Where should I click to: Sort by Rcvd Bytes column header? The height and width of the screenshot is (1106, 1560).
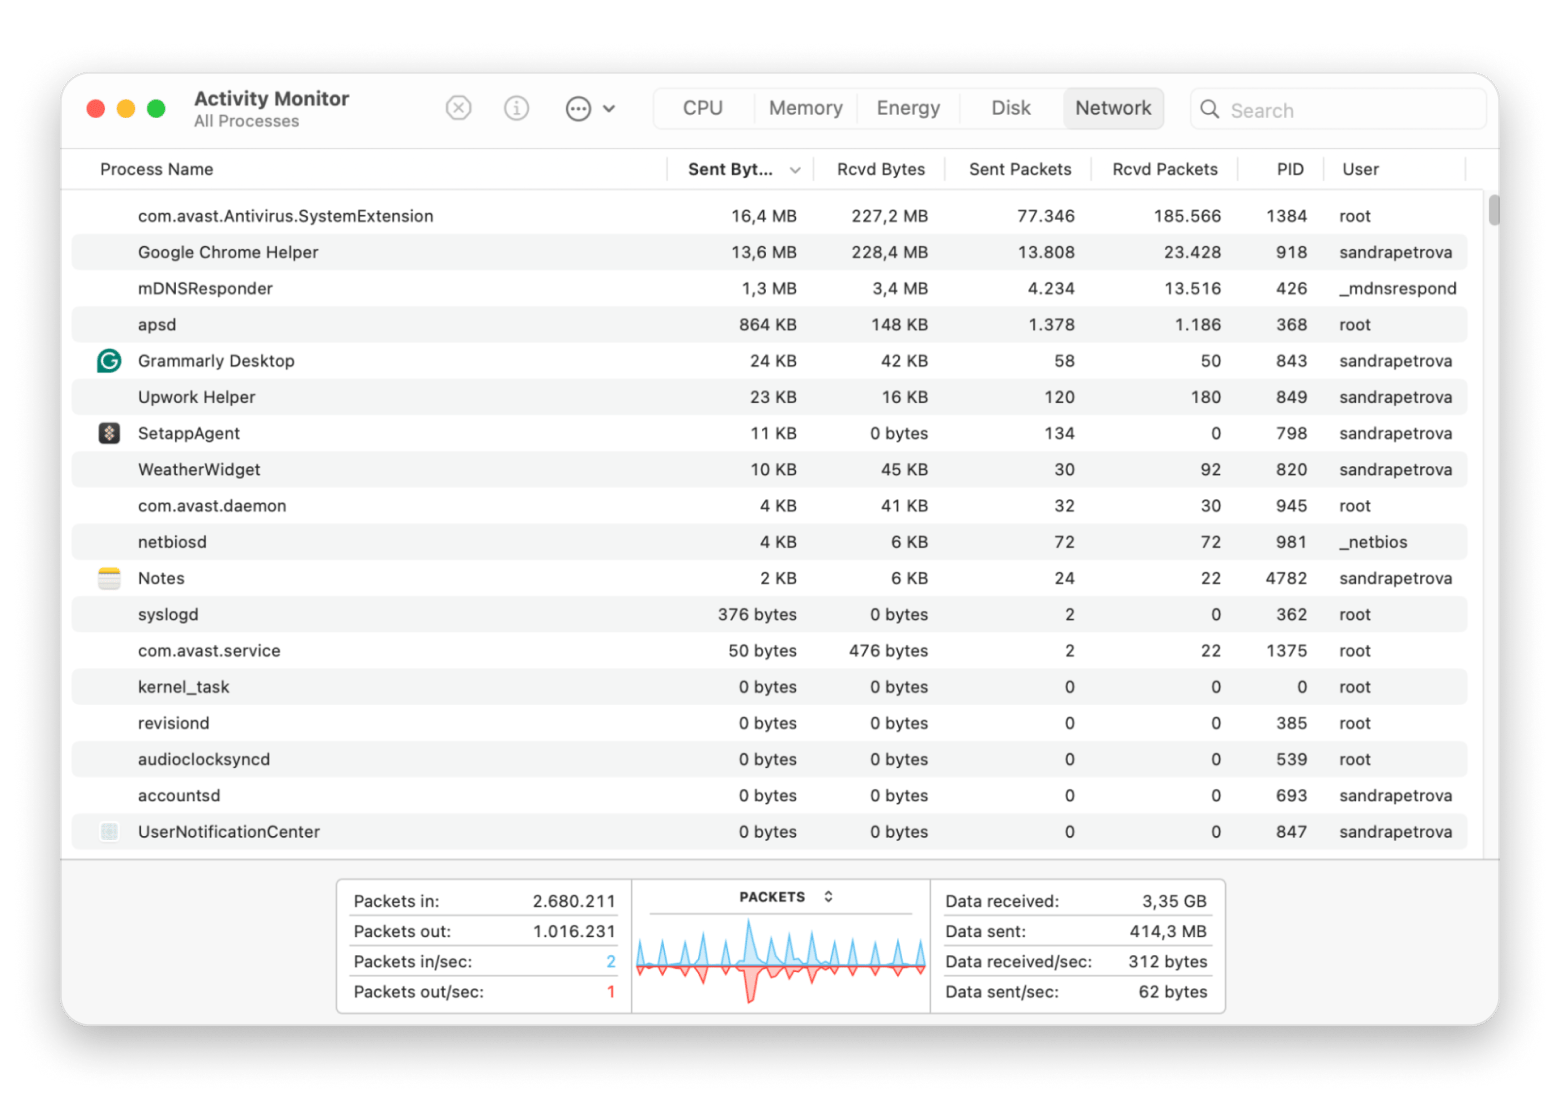880,169
